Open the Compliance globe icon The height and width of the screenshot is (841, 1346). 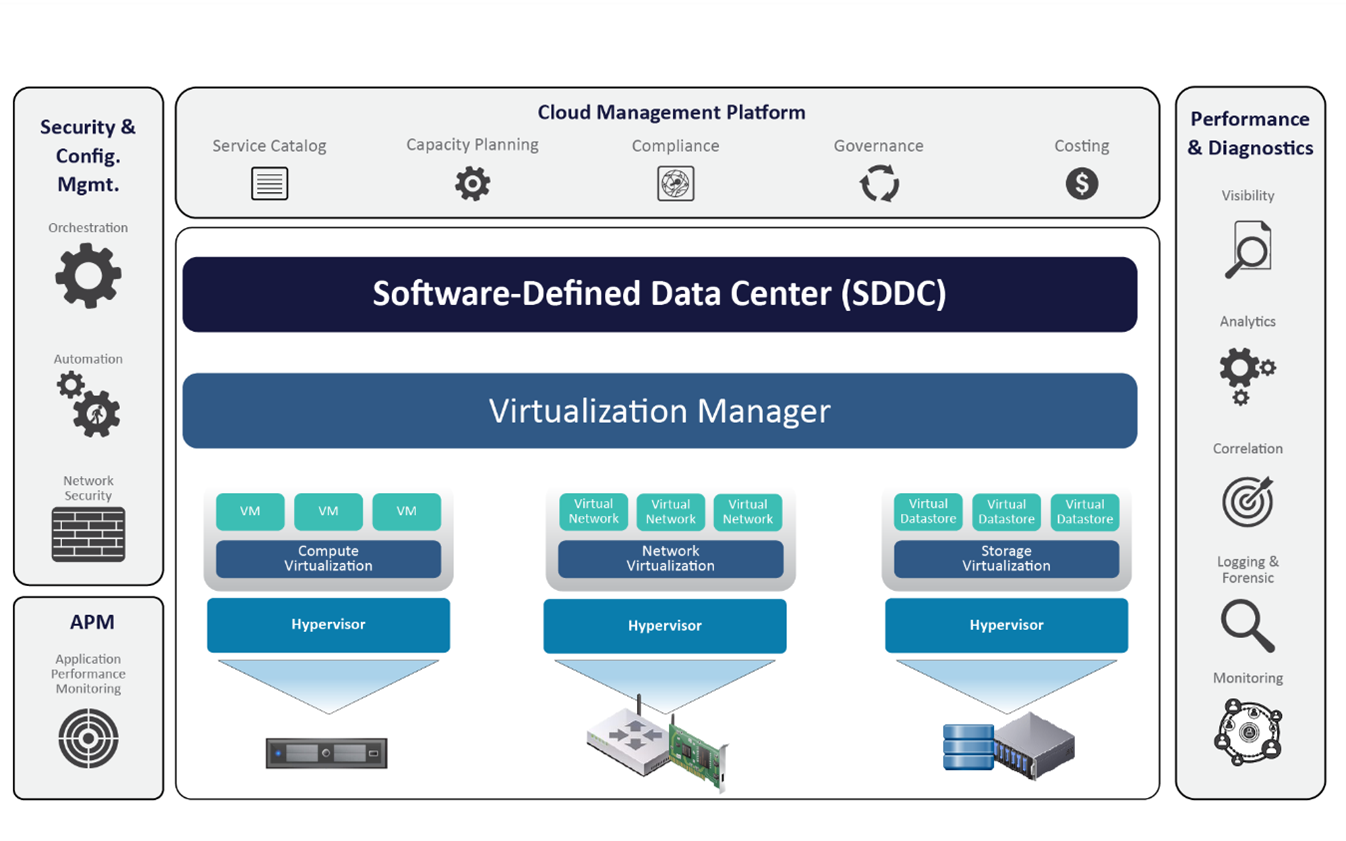click(x=675, y=183)
